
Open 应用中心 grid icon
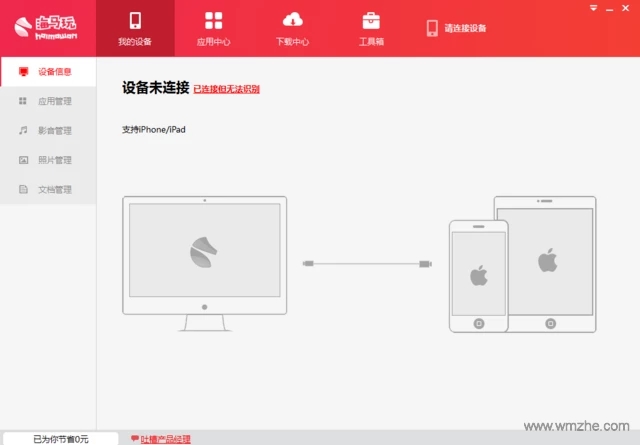[213, 20]
